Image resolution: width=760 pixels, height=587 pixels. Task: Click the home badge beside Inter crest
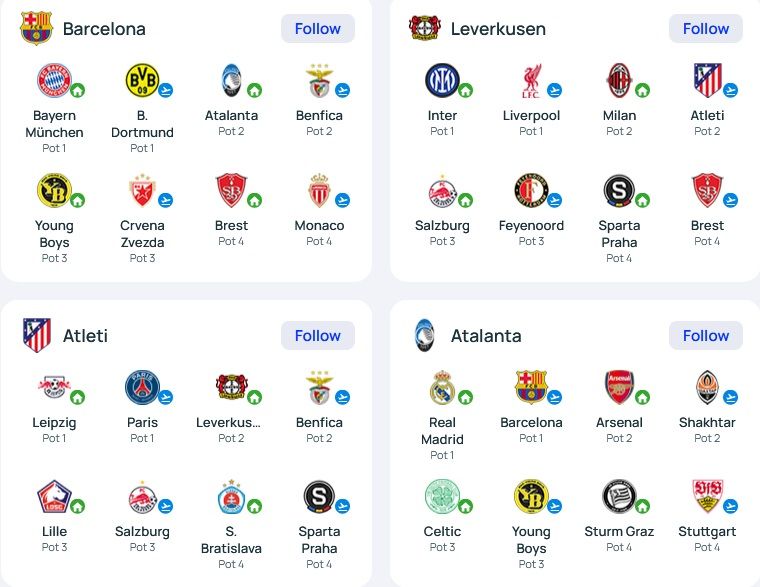pyautogui.click(x=465, y=90)
